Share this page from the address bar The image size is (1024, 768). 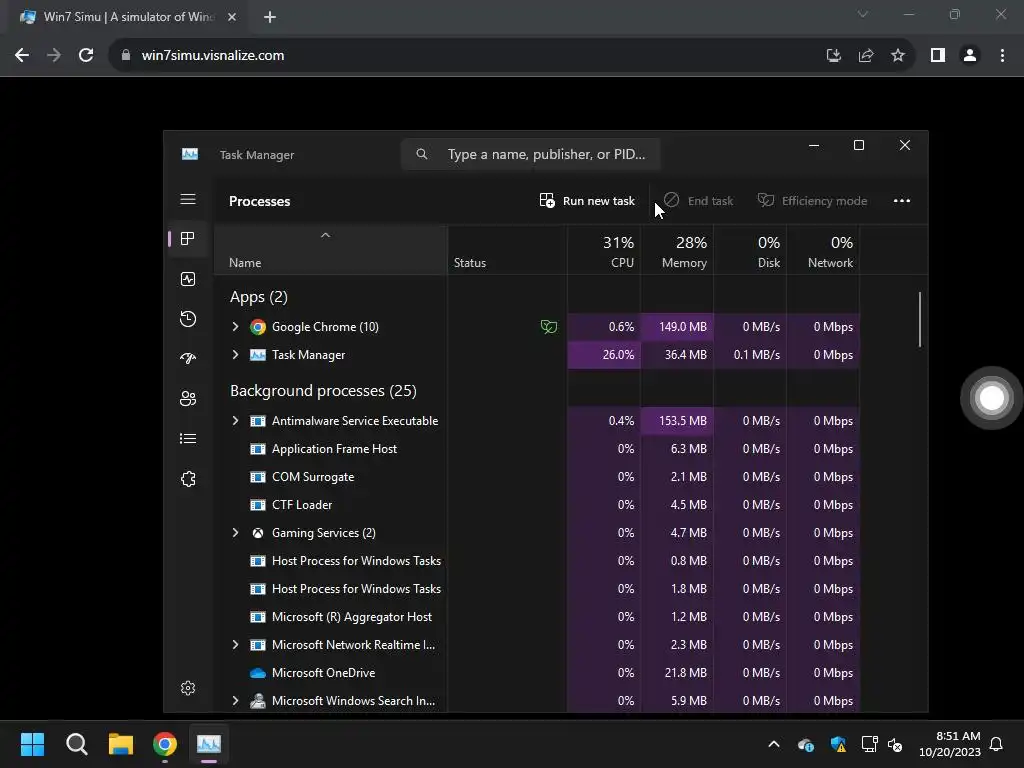866,56
